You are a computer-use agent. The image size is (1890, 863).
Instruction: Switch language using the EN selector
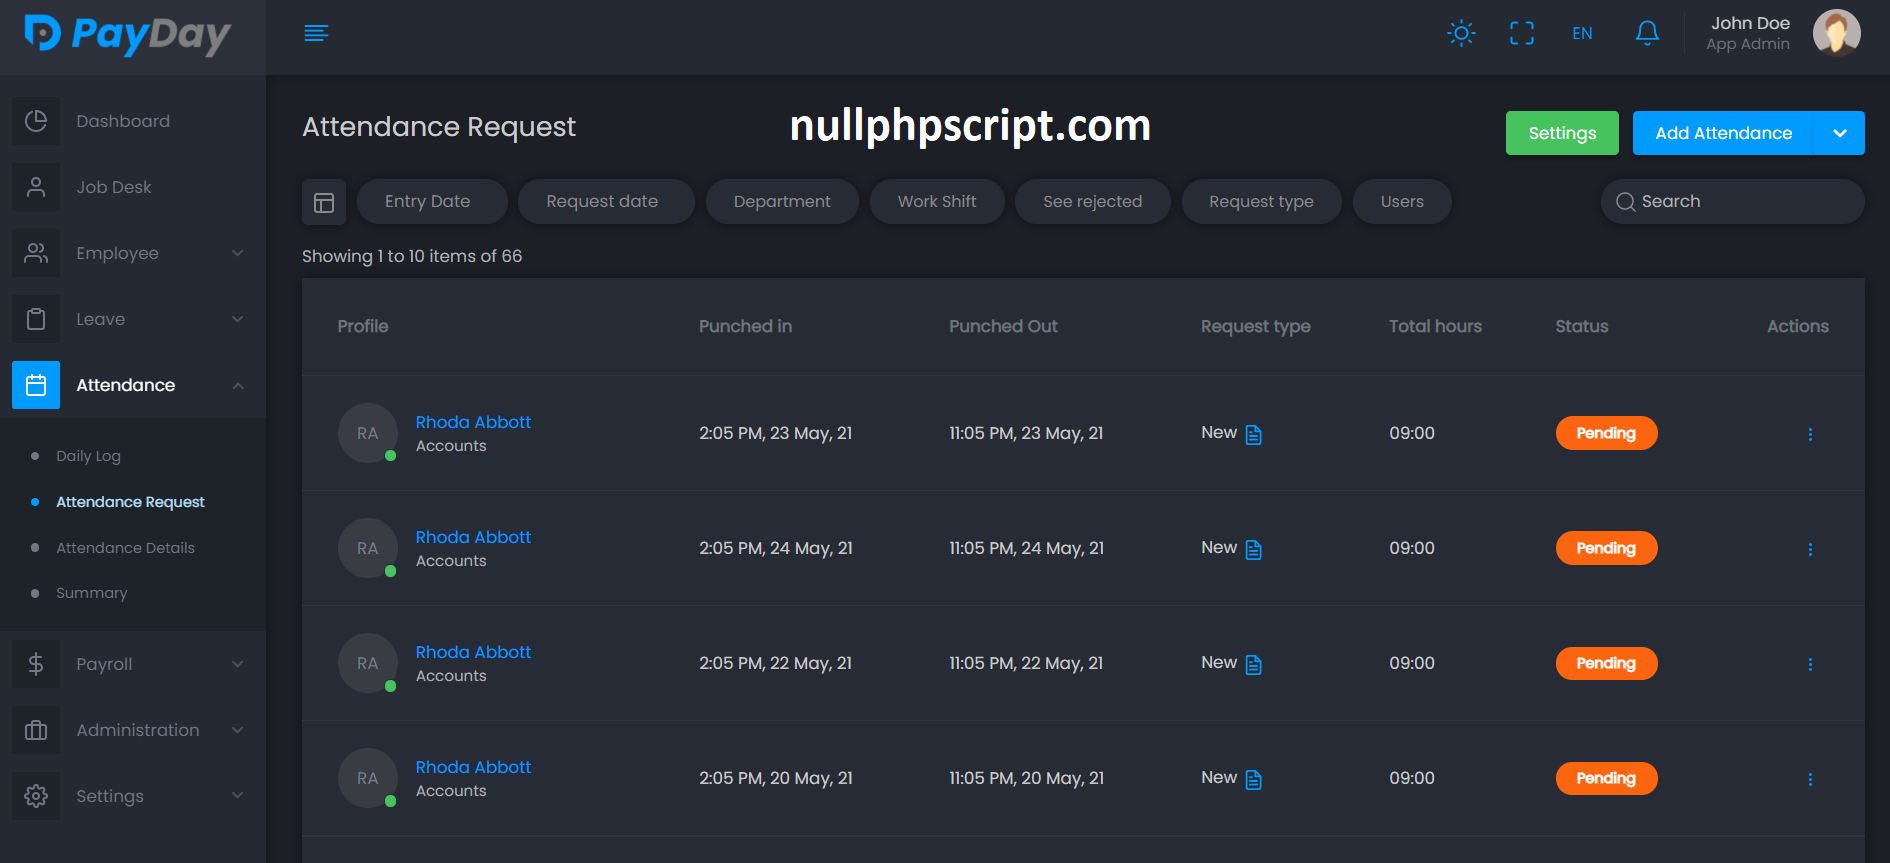point(1582,33)
